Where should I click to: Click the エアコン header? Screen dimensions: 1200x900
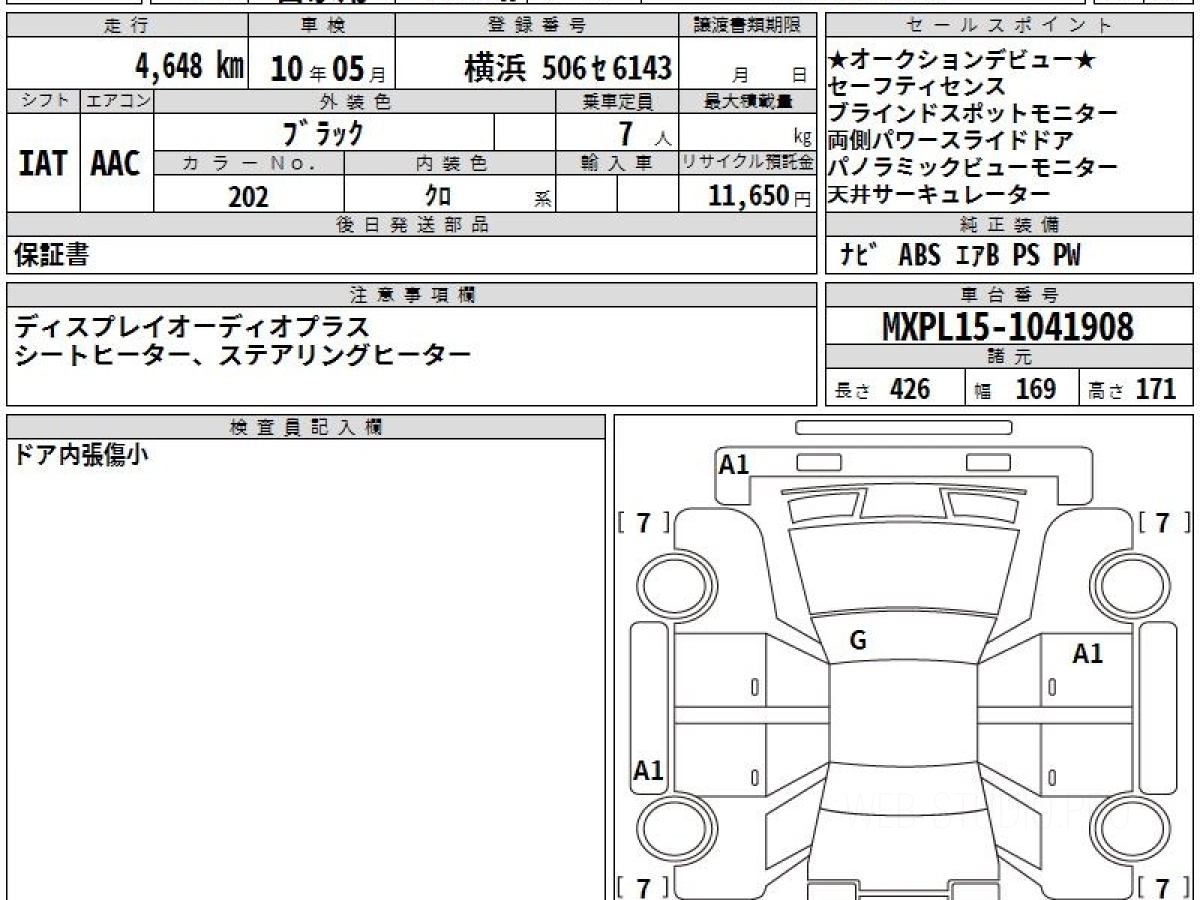(x=117, y=101)
